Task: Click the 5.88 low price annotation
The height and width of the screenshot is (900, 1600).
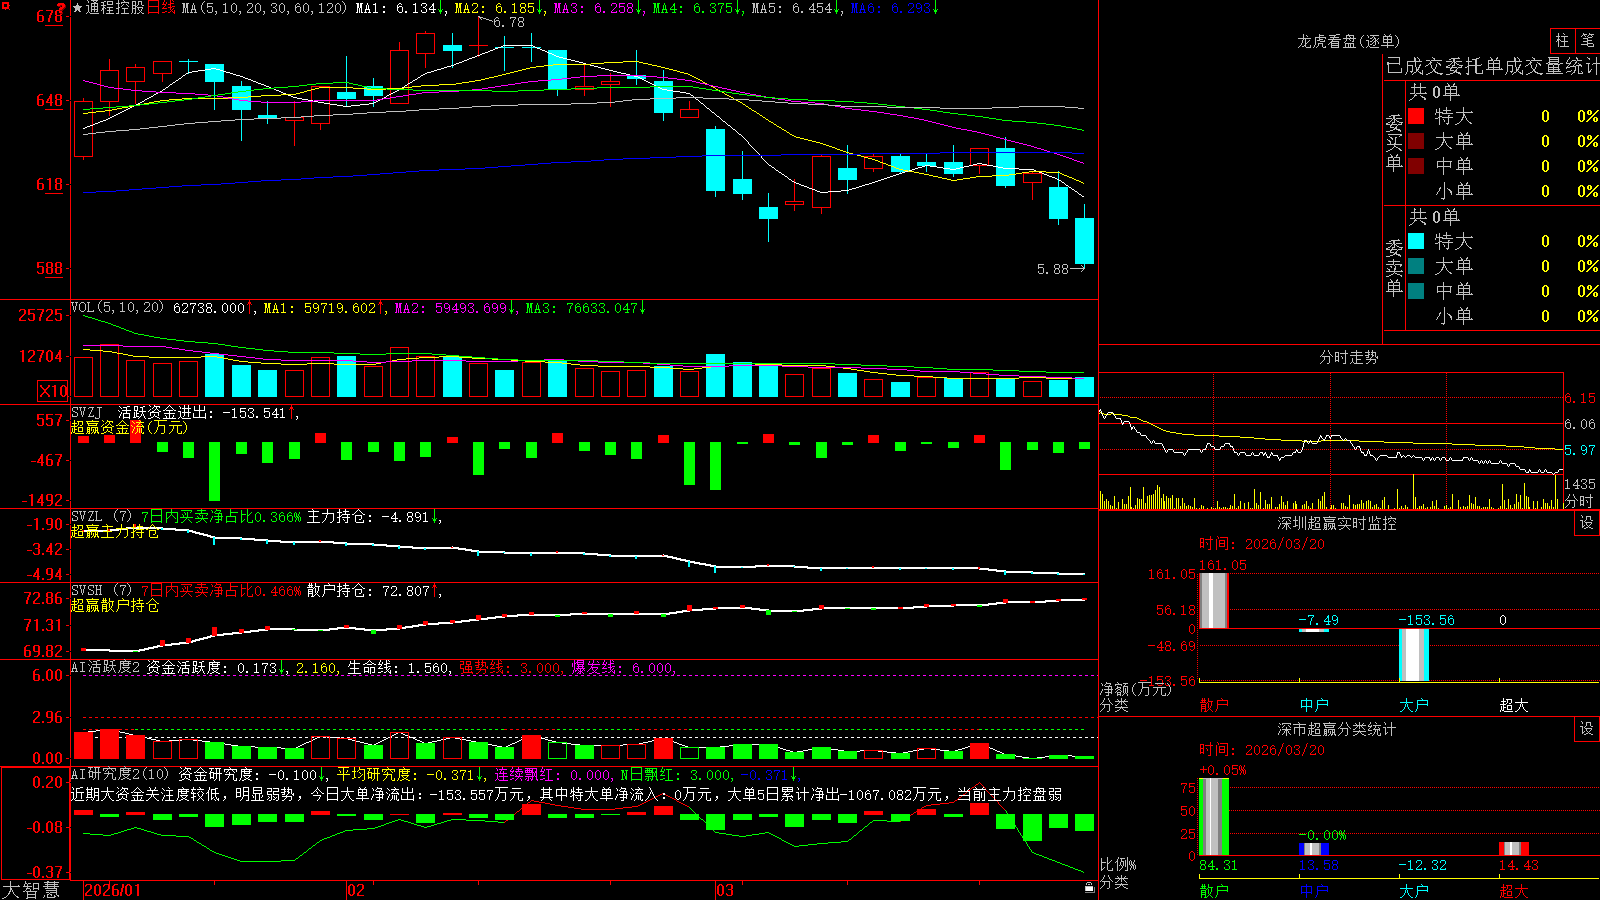Action: click(x=1053, y=269)
